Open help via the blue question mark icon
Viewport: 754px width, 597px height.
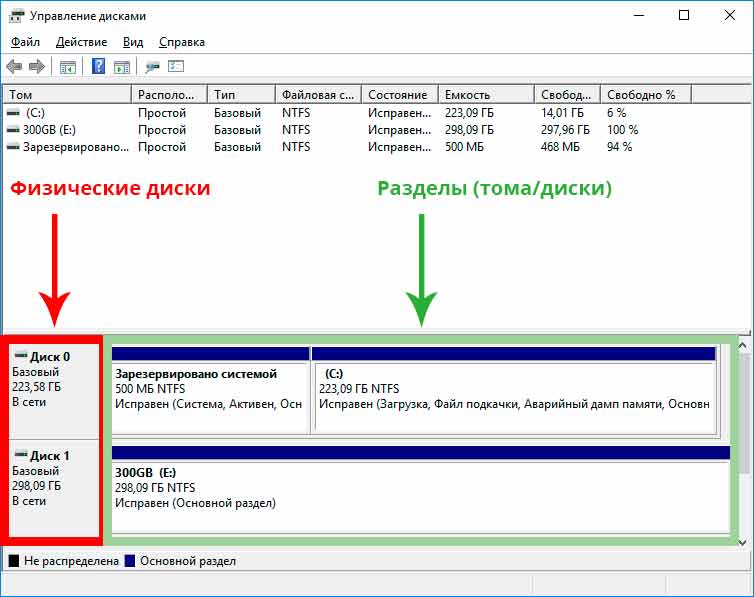pos(99,66)
